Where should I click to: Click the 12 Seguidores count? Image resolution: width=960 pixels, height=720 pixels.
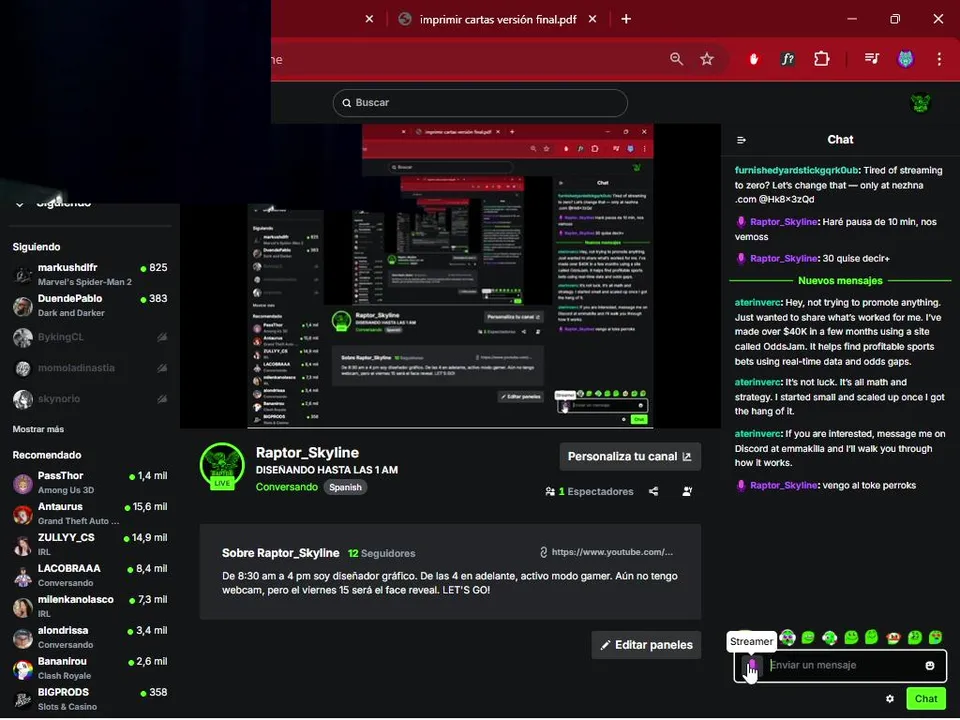(381, 554)
